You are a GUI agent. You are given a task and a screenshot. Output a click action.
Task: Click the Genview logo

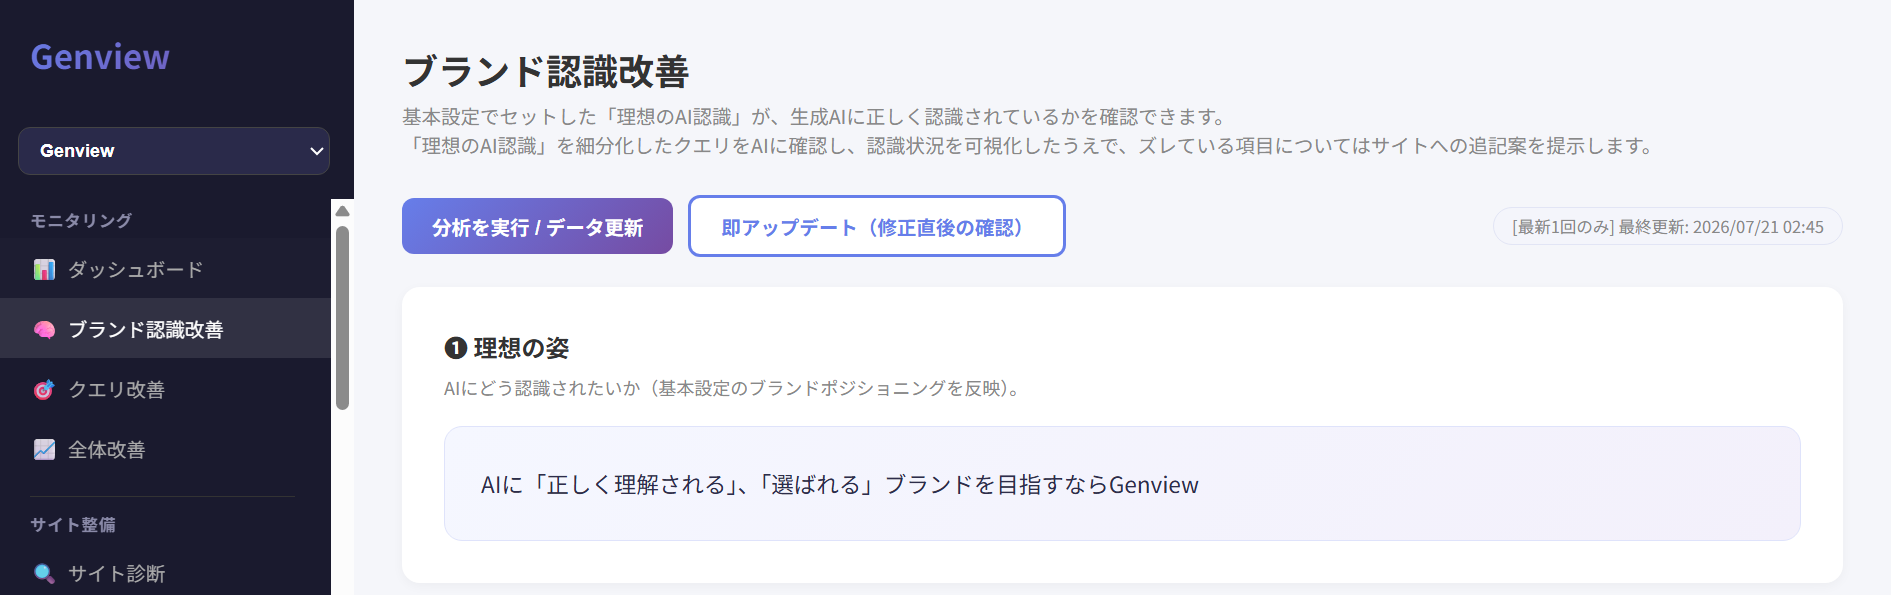[x=100, y=57]
